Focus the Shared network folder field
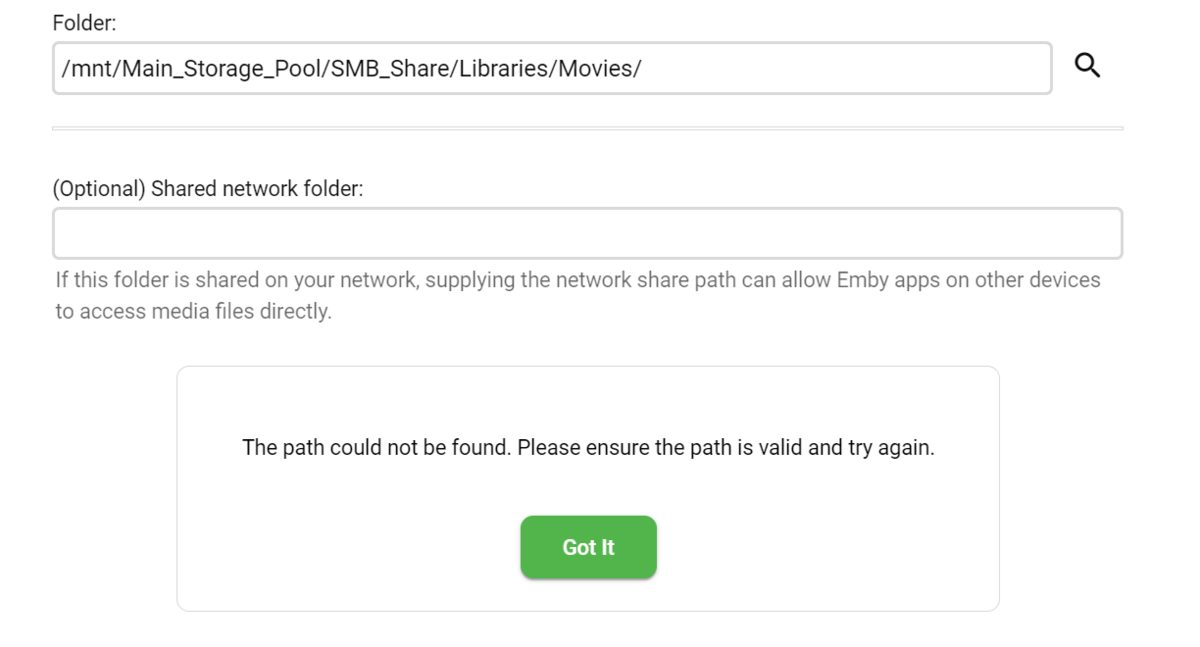Screen dimensions: 1200x647 [x=587, y=233]
